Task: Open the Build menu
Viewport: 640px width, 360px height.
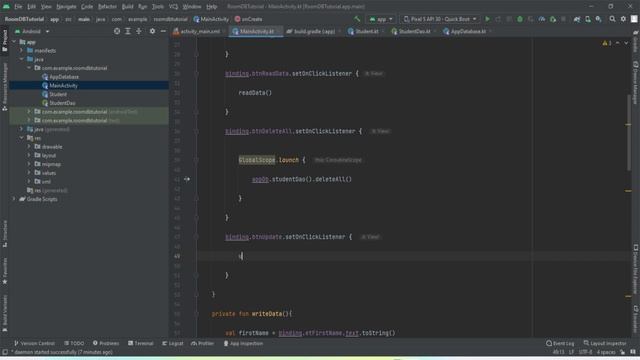Action: 127,7
